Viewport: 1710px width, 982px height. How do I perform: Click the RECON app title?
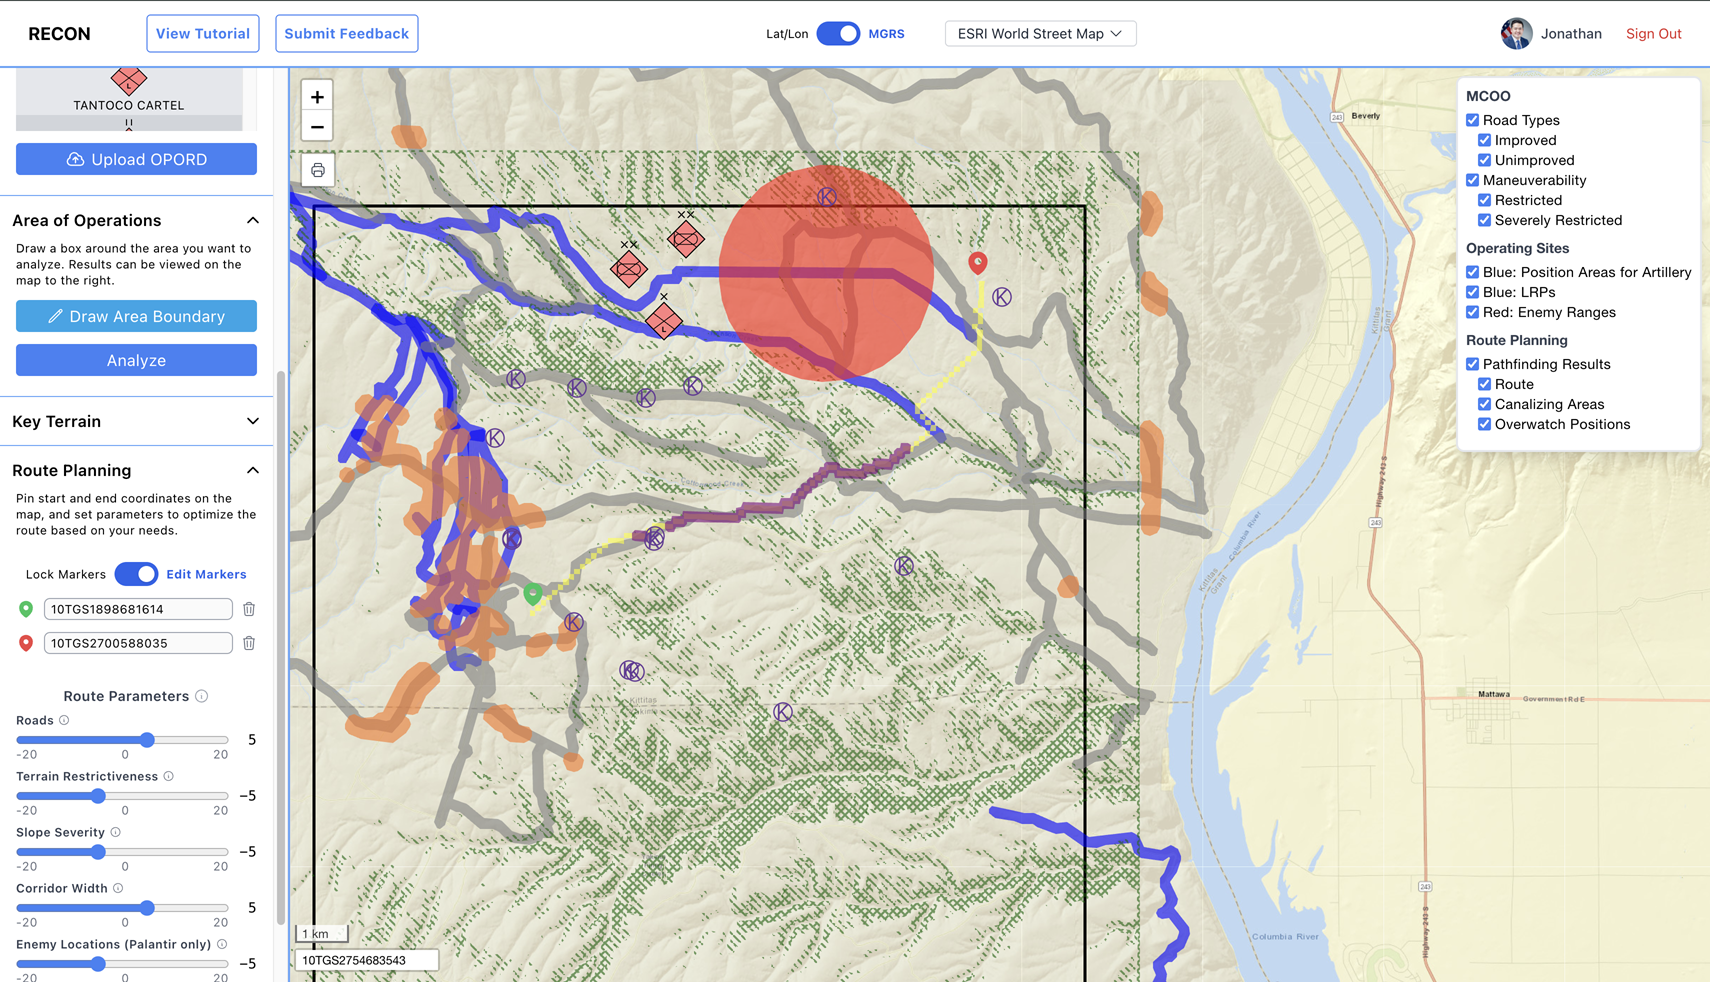(59, 33)
